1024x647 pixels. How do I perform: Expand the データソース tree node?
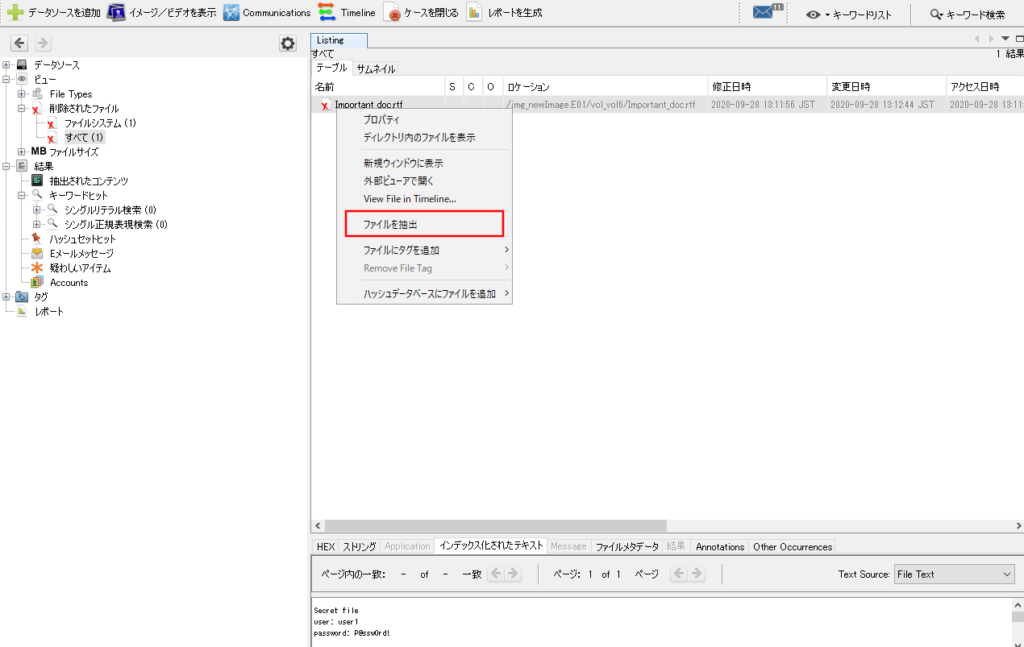coord(6,65)
